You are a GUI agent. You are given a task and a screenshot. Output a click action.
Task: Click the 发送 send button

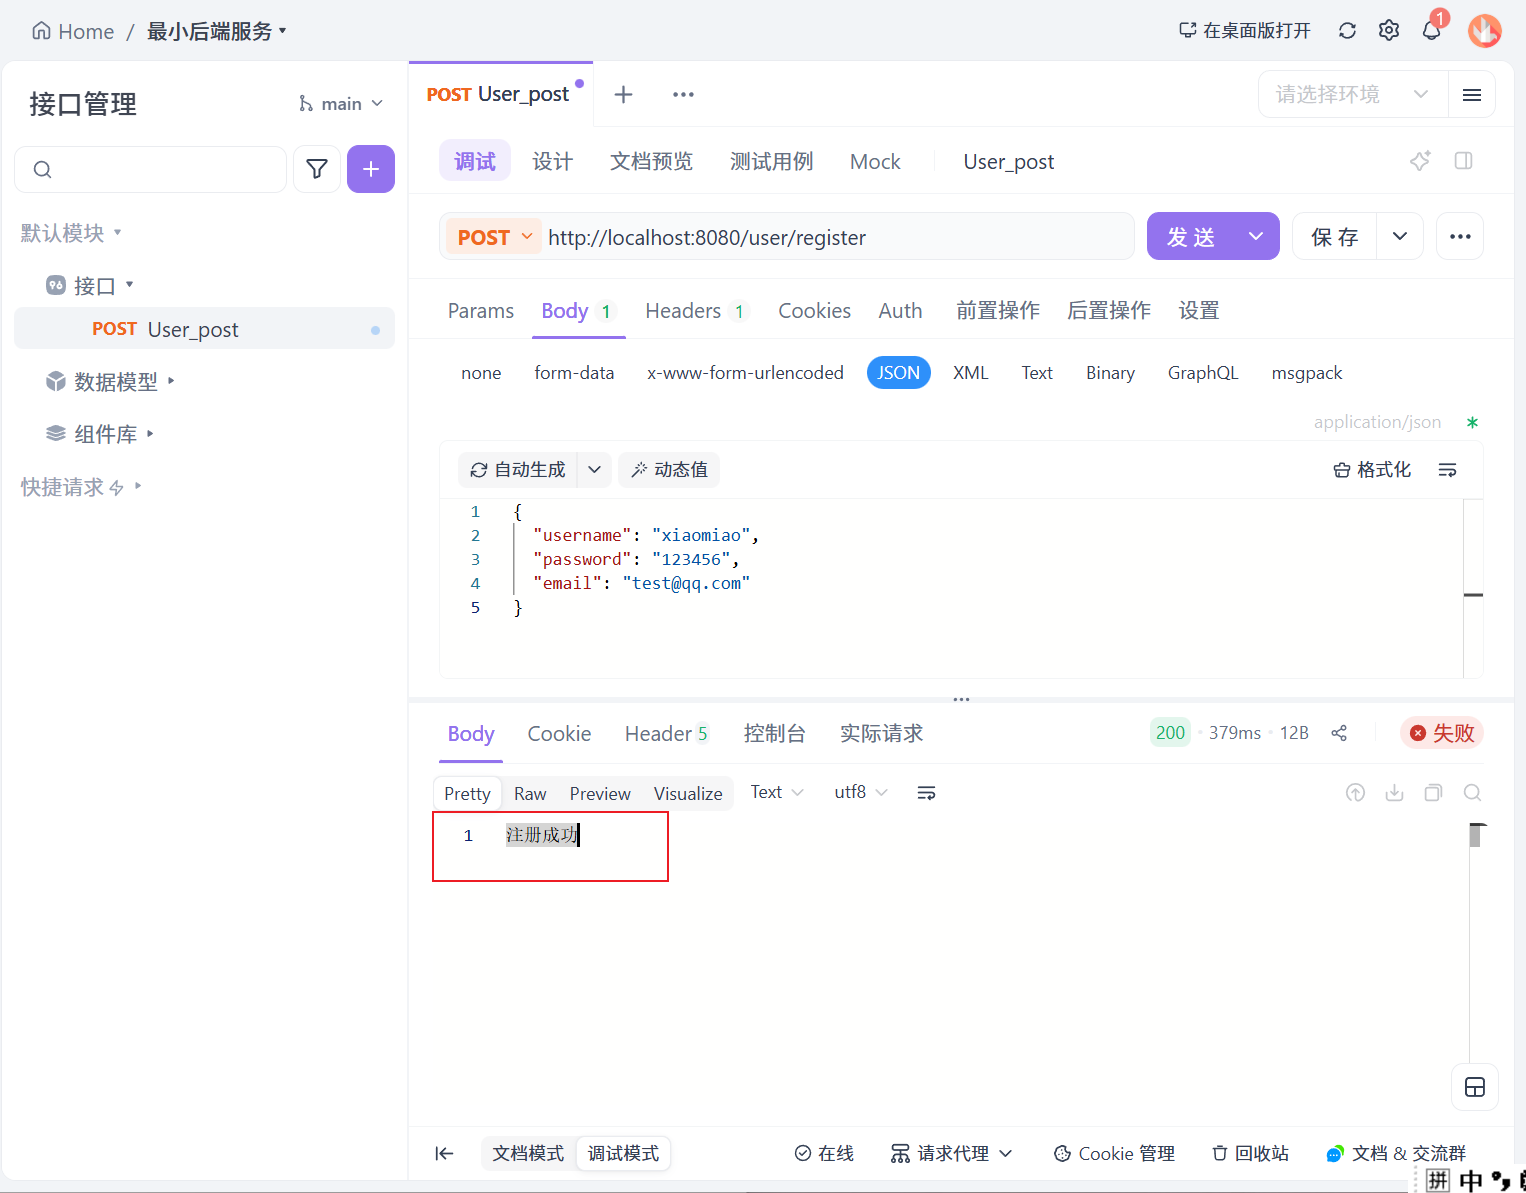(x=1192, y=236)
